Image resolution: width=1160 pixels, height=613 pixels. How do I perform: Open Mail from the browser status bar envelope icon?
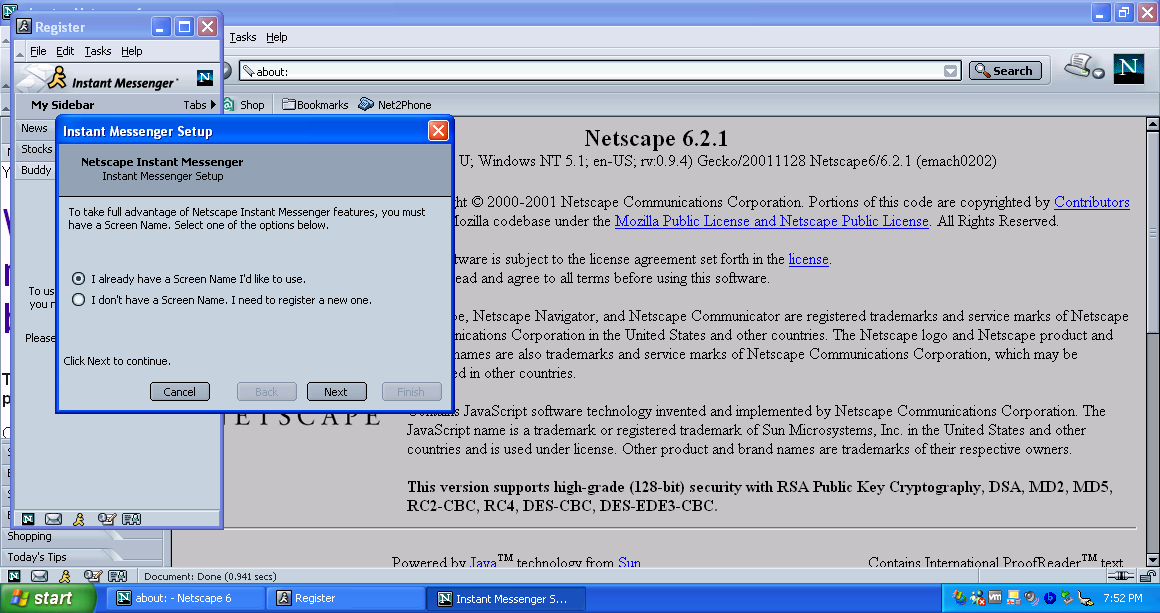tap(39, 576)
